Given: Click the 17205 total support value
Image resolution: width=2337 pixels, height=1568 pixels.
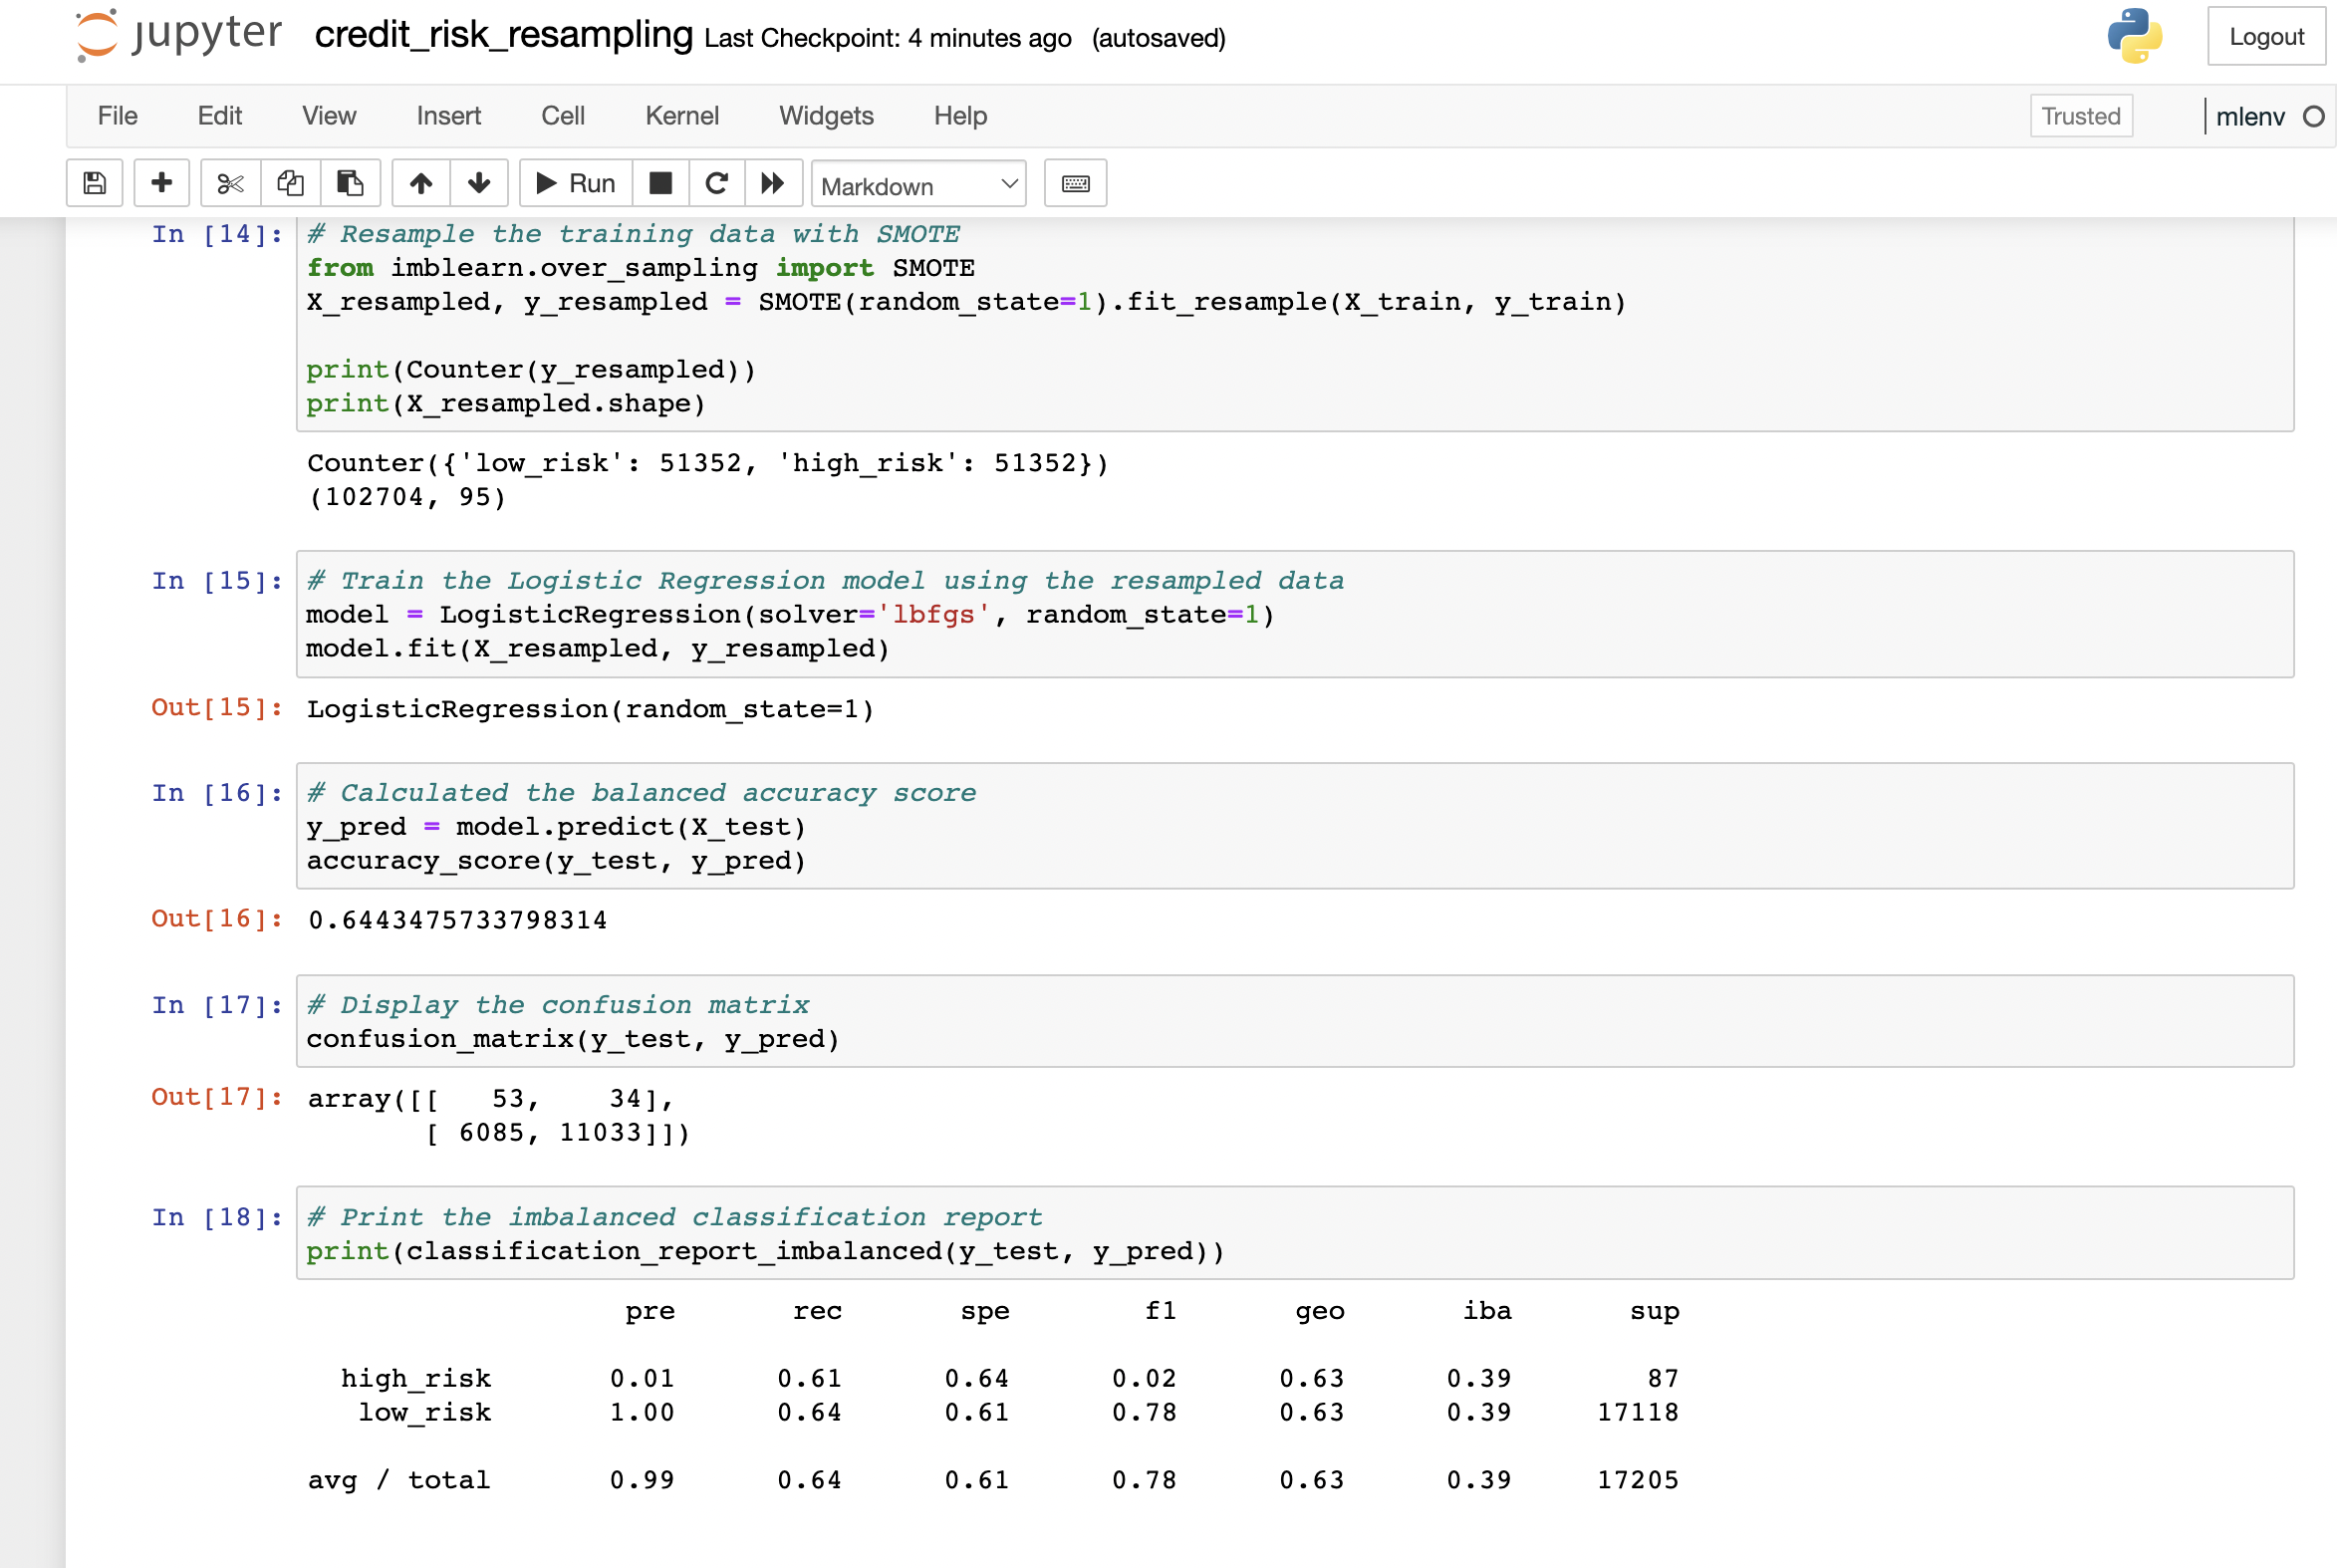Looking at the screenshot, I should [x=1638, y=1480].
